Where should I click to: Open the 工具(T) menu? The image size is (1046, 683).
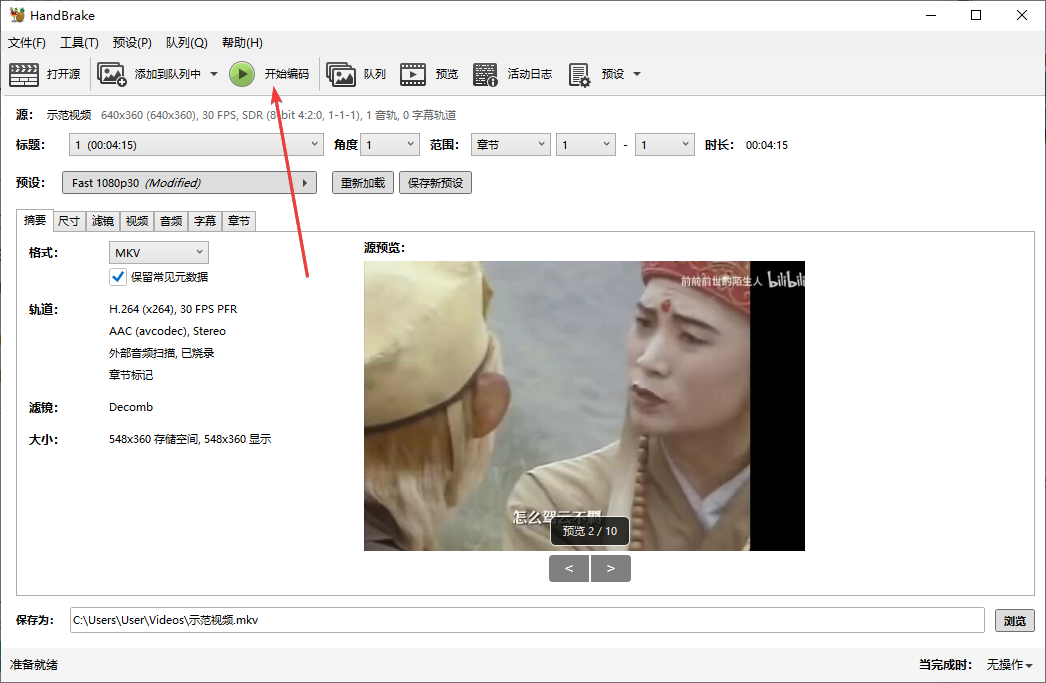79,43
